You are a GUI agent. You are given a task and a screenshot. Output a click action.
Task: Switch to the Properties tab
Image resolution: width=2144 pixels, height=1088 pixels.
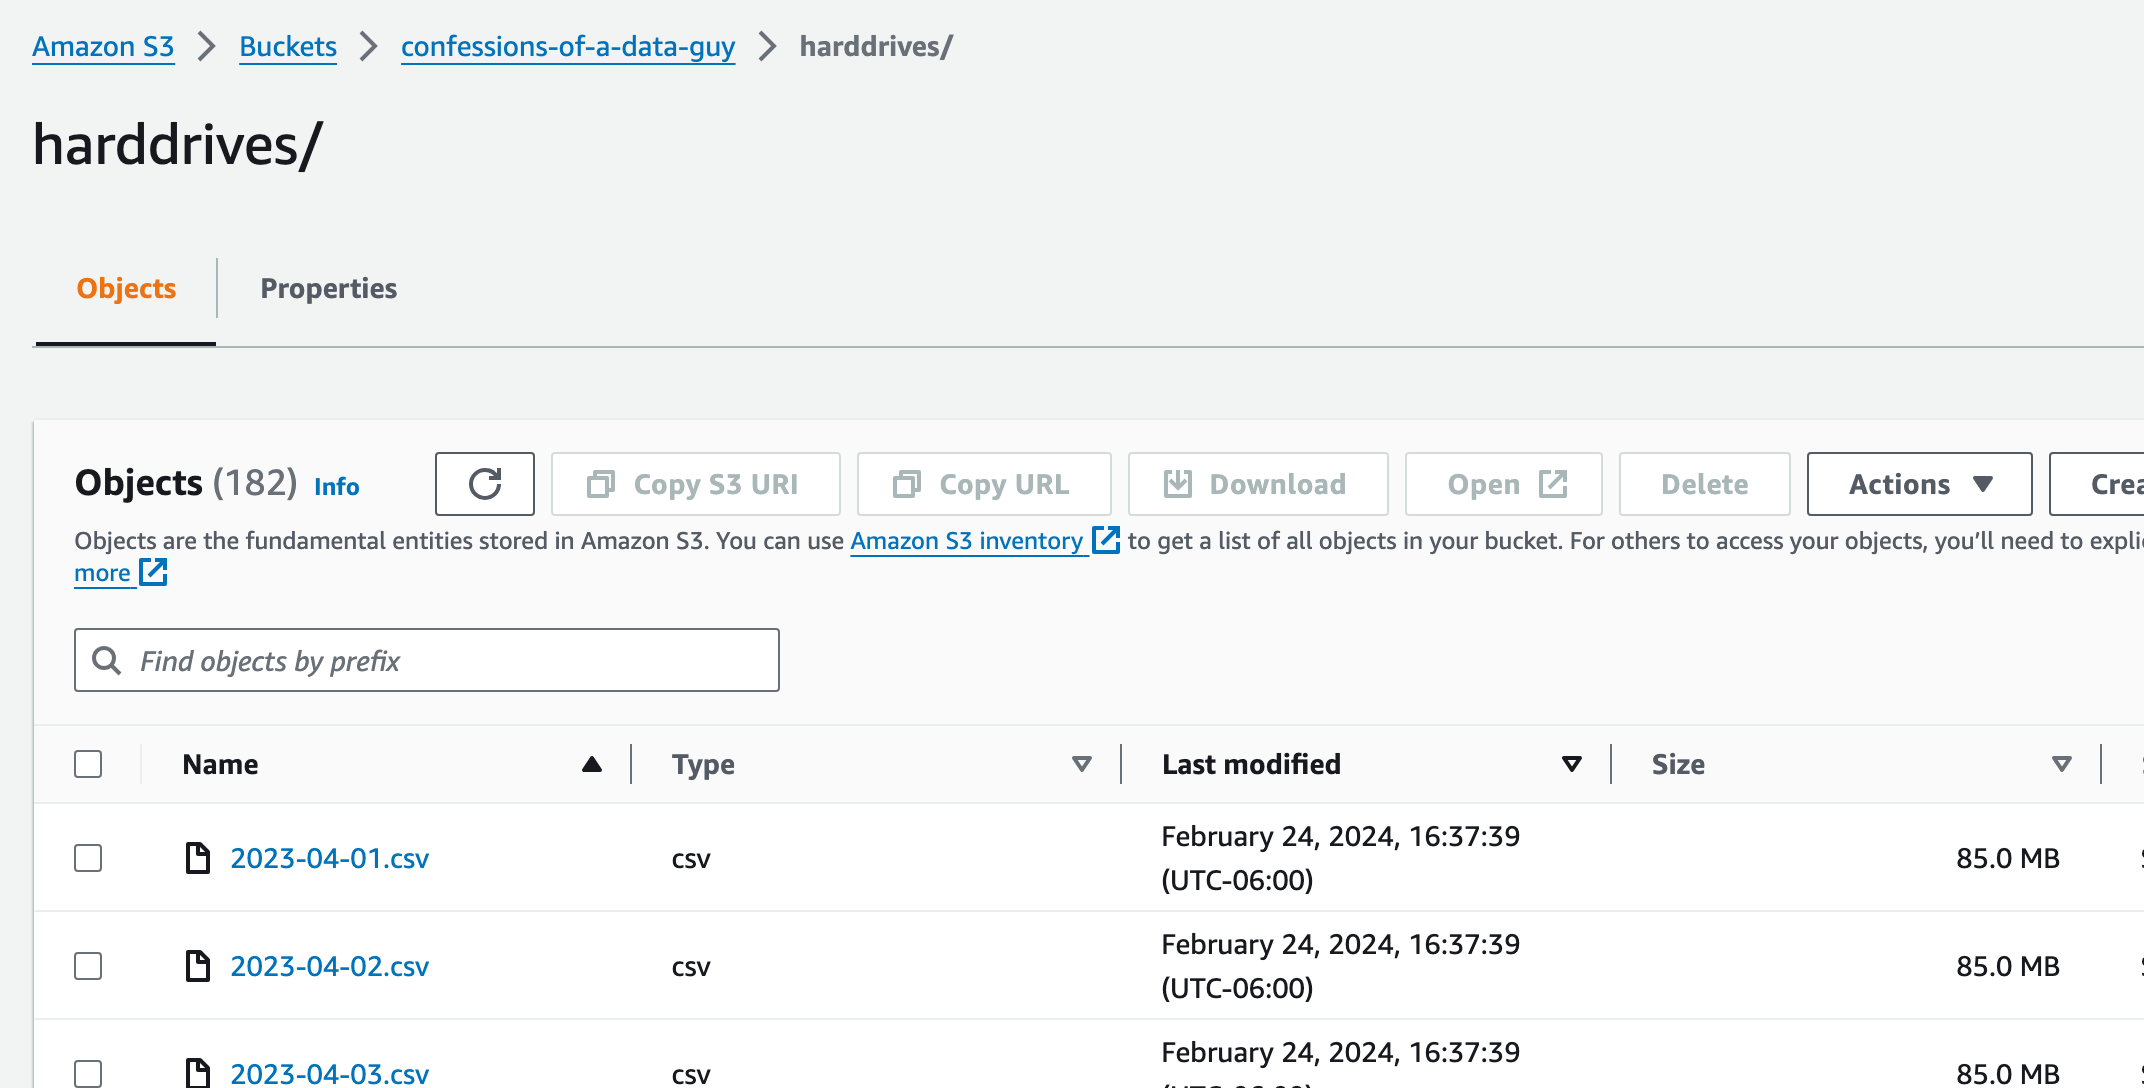tap(328, 288)
